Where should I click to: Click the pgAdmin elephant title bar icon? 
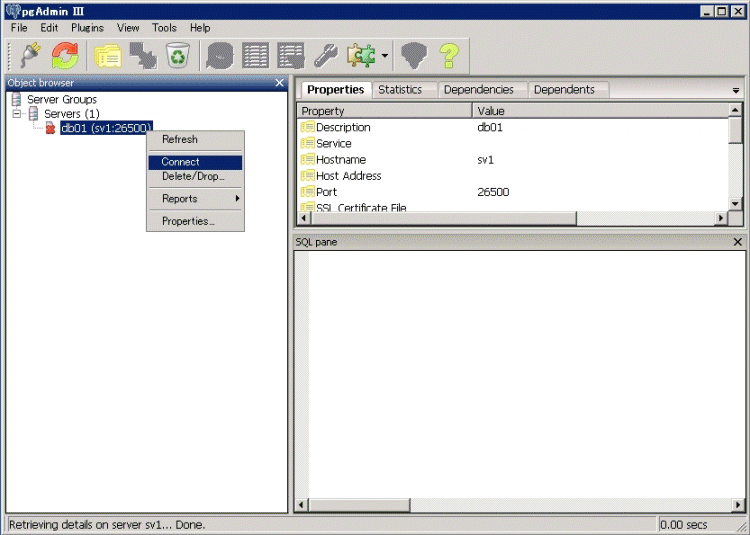pyautogui.click(x=14, y=11)
